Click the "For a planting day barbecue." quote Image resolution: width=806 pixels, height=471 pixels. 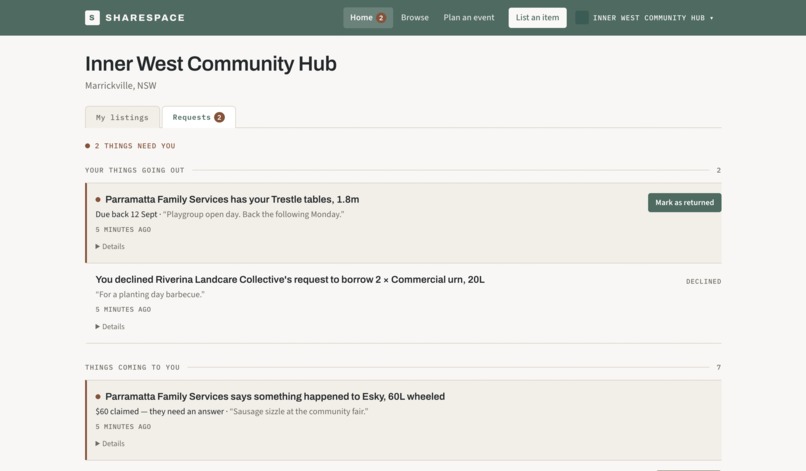pyautogui.click(x=150, y=295)
